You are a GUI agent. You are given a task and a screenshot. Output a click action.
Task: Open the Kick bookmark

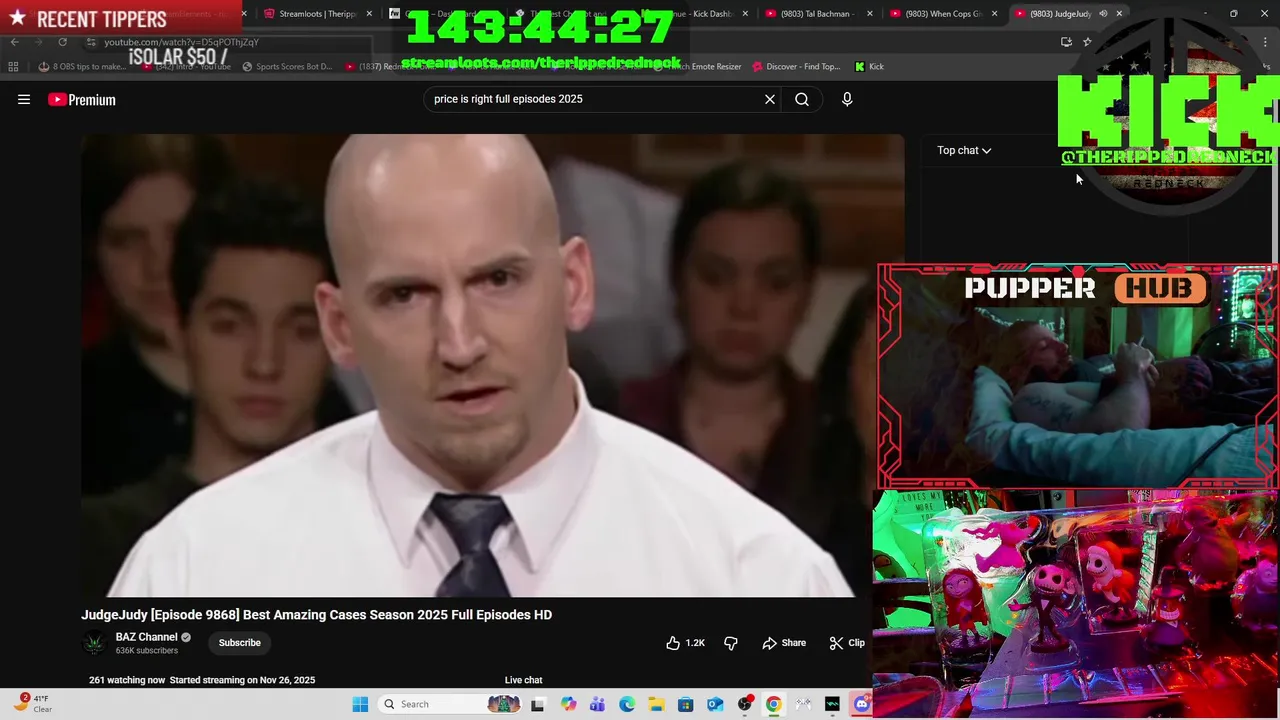tap(869, 67)
